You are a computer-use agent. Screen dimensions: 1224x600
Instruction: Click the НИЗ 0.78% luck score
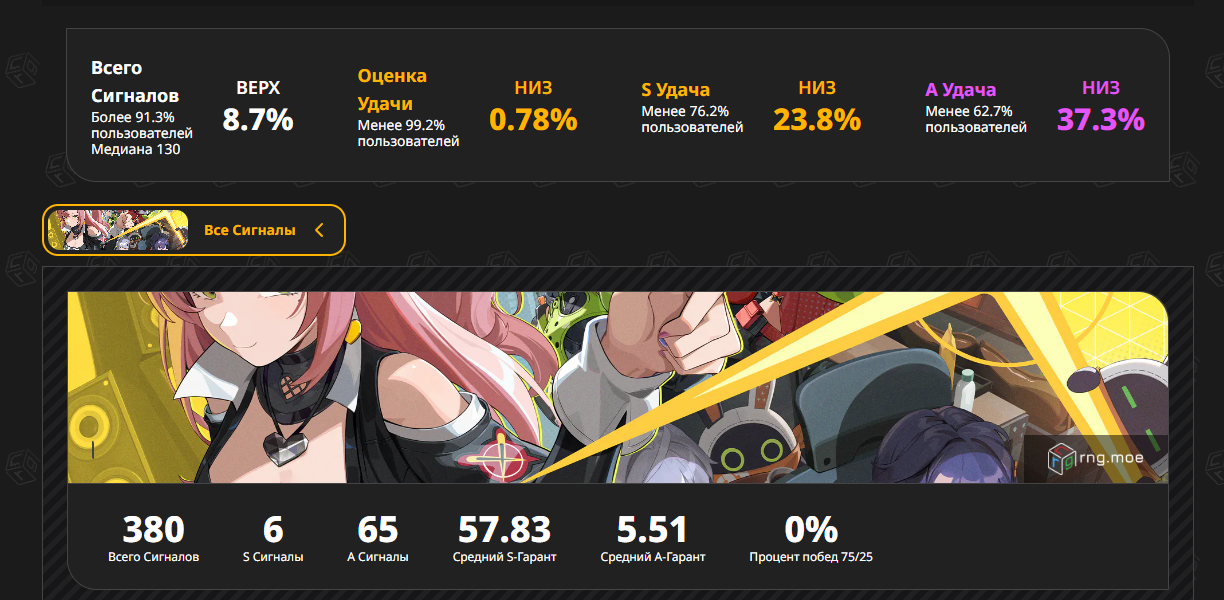[x=533, y=120]
